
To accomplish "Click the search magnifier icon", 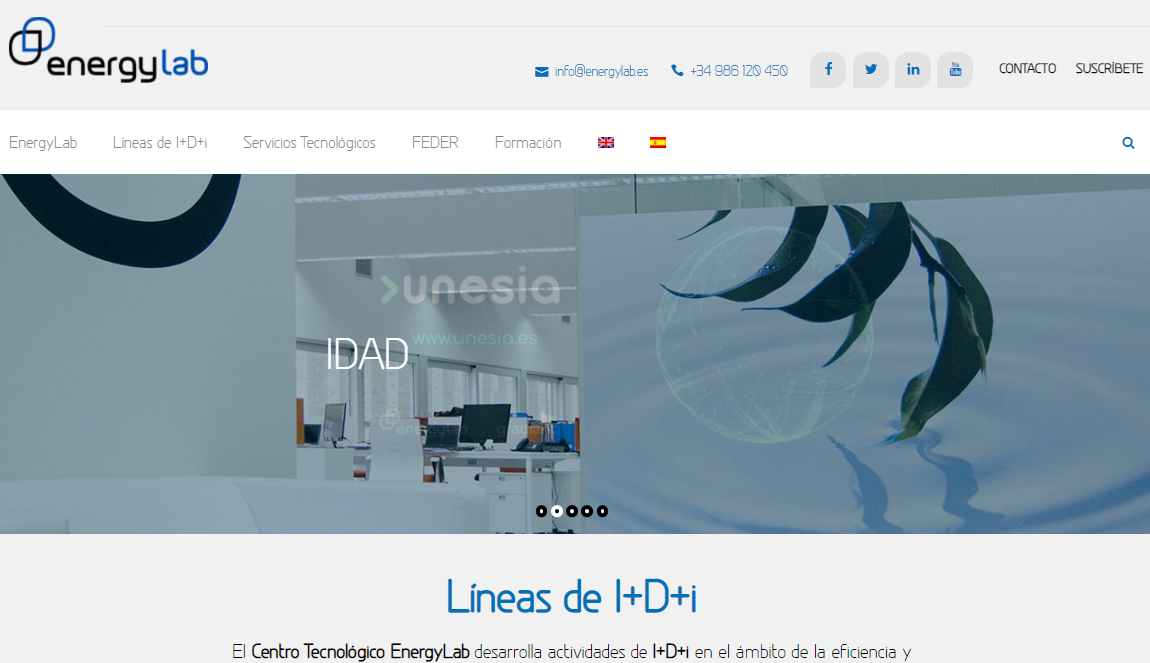I will 1128,143.
